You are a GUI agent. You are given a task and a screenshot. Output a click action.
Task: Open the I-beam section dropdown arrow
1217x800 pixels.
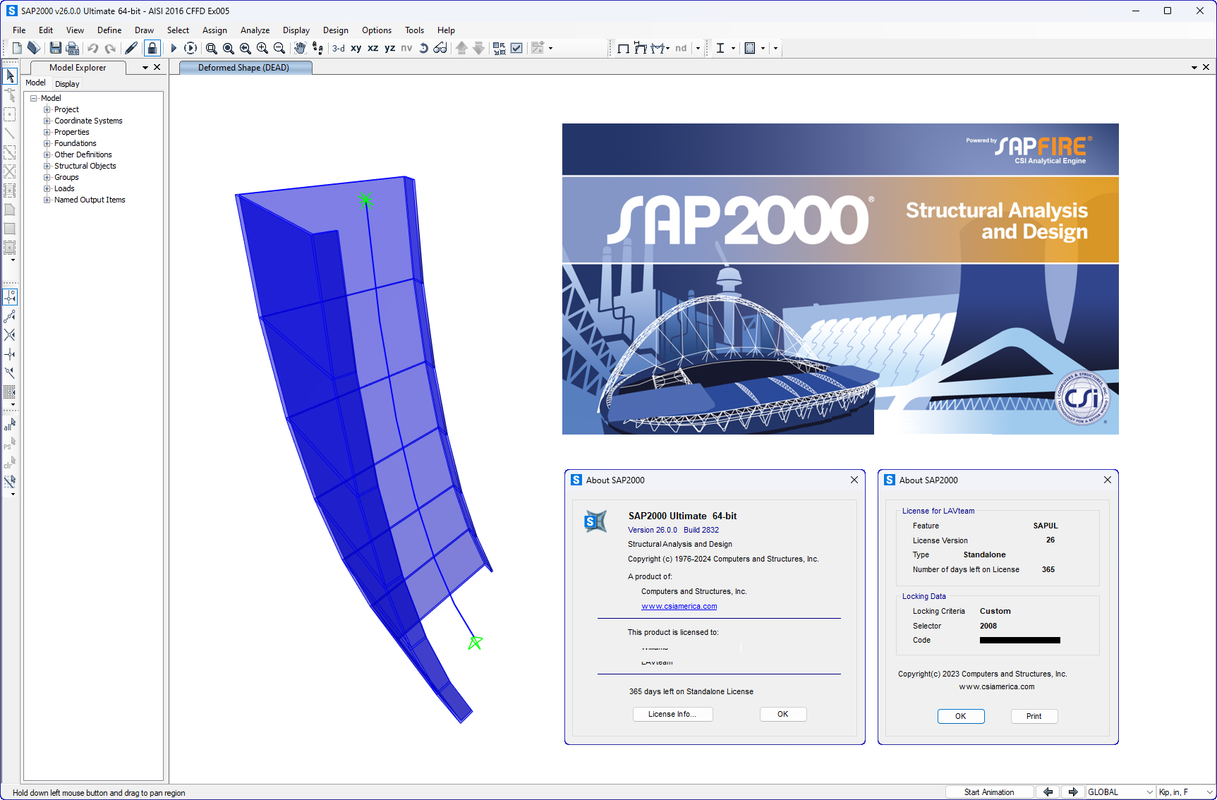[733, 48]
